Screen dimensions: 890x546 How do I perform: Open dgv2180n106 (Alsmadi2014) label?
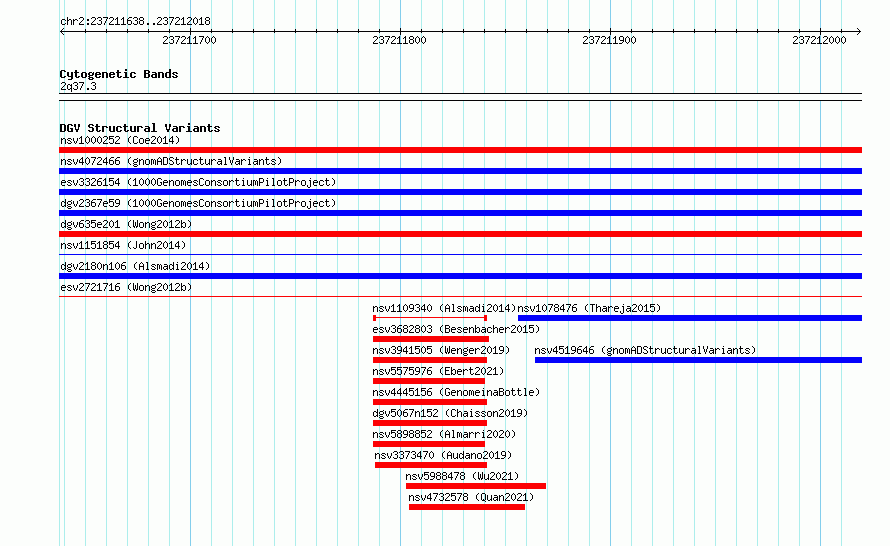(x=135, y=266)
